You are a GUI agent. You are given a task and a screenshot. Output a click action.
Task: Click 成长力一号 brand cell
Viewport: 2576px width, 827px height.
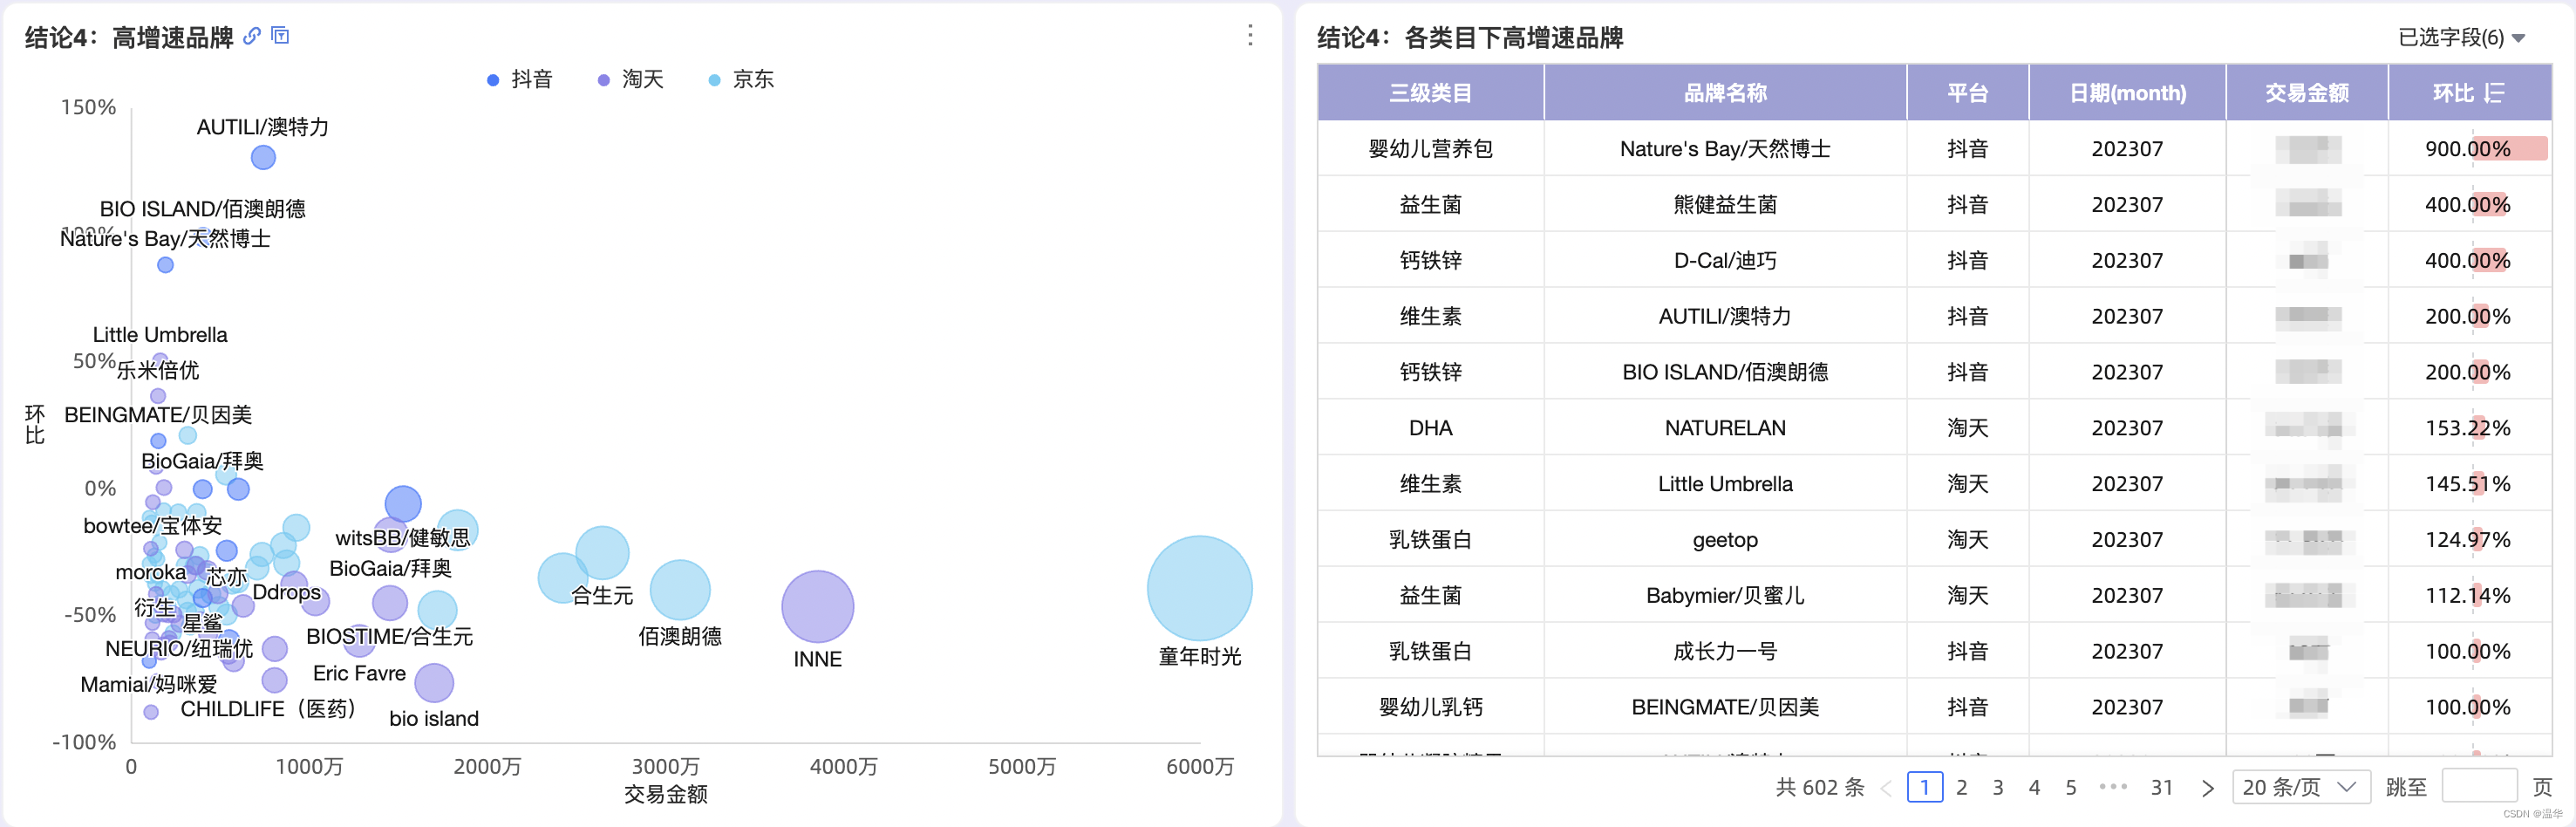coord(1725,651)
